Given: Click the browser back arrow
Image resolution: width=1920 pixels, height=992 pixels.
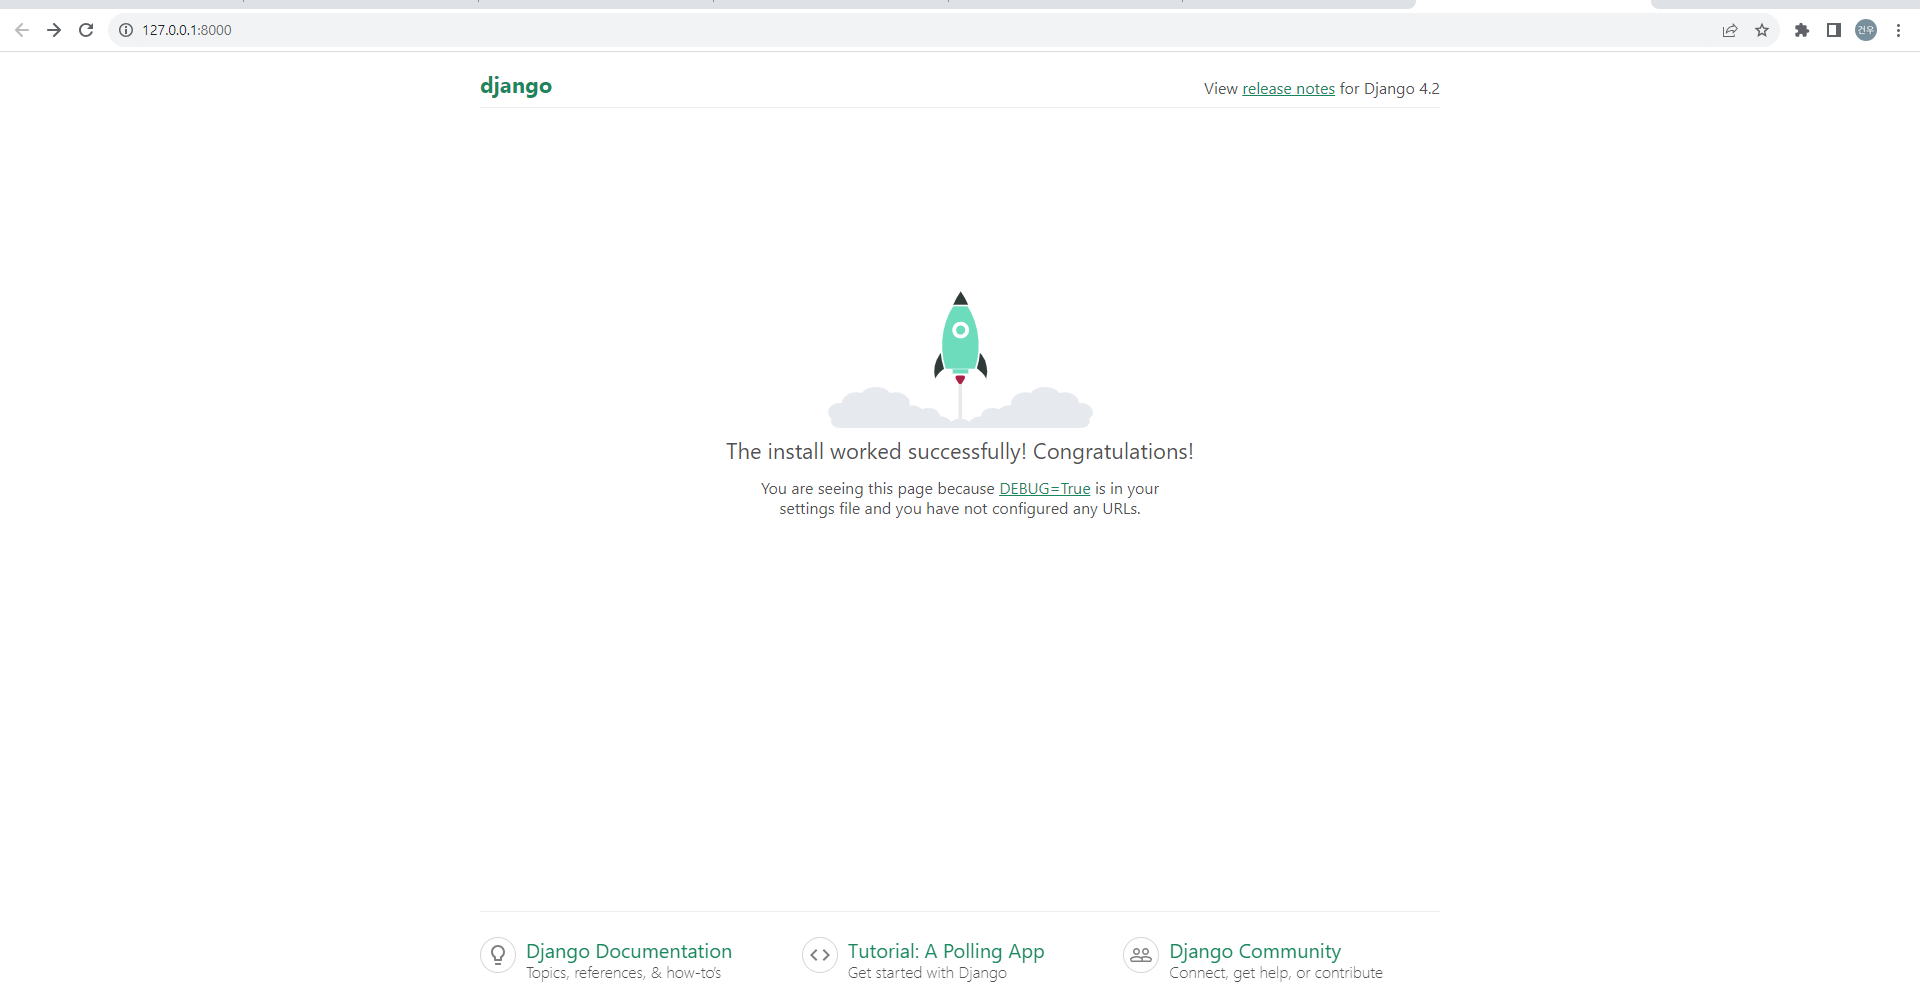Looking at the screenshot, I should click(x=22, y=30).
